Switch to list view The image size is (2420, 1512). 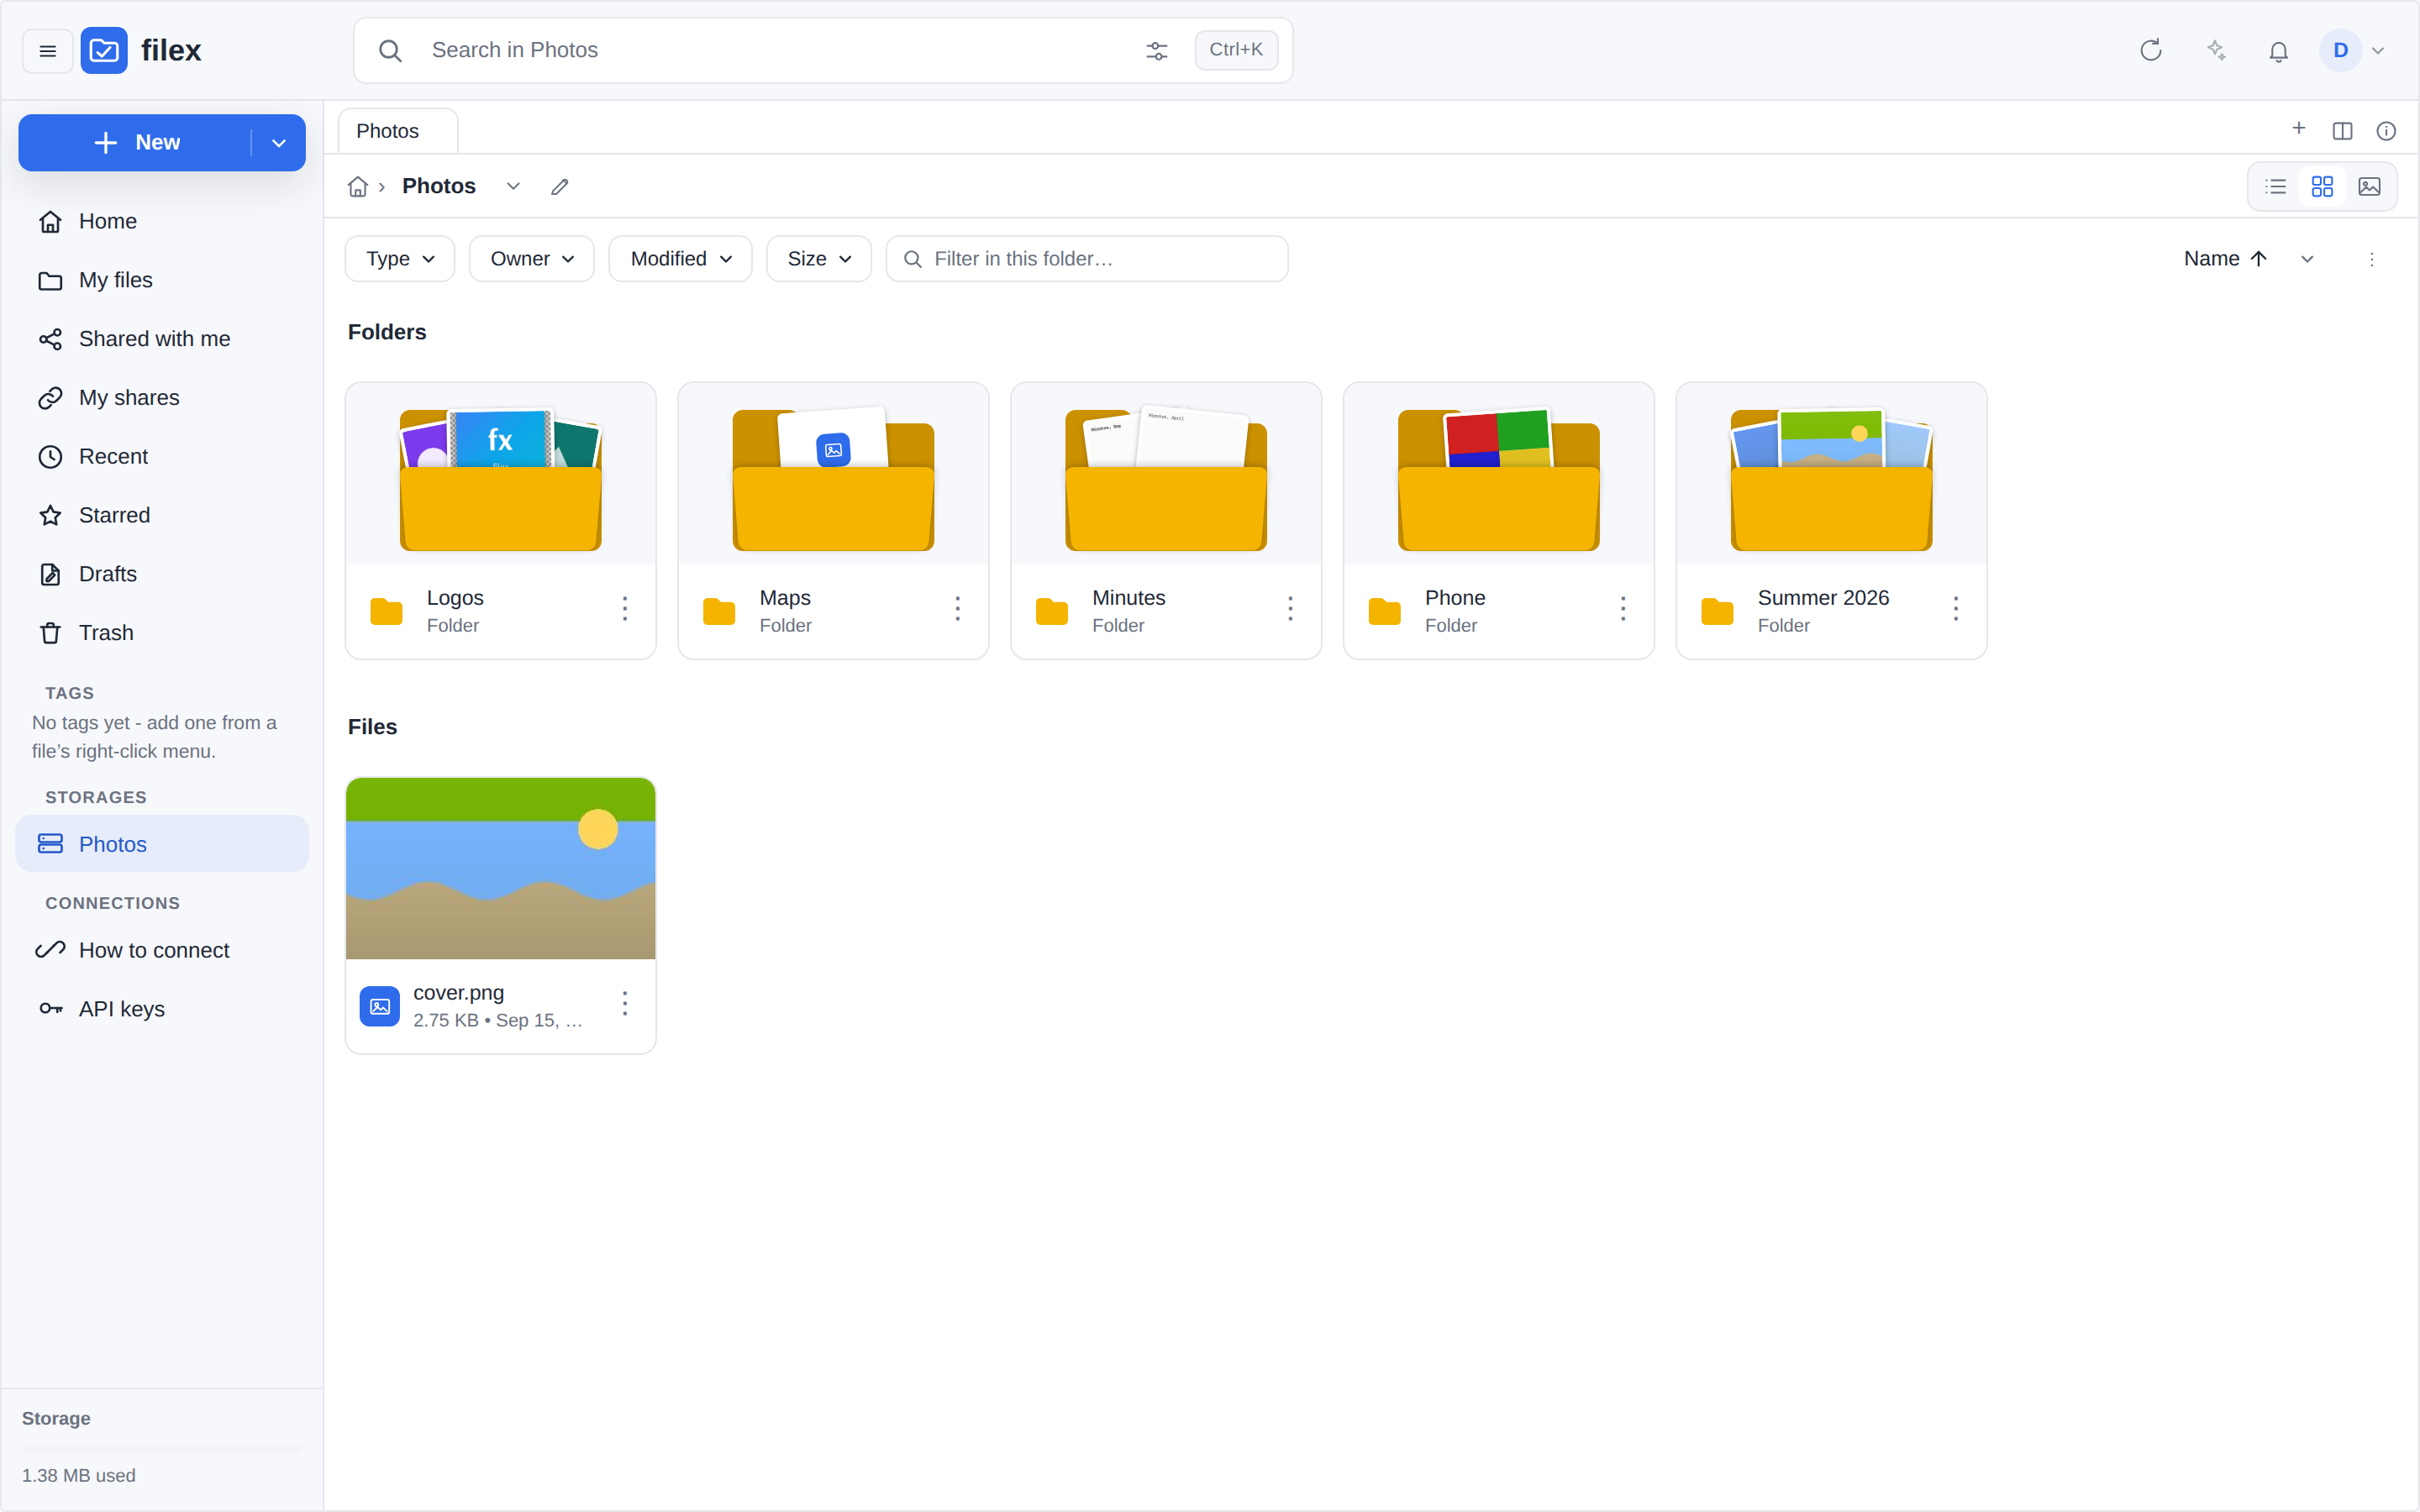click(x=2275, y=187)
